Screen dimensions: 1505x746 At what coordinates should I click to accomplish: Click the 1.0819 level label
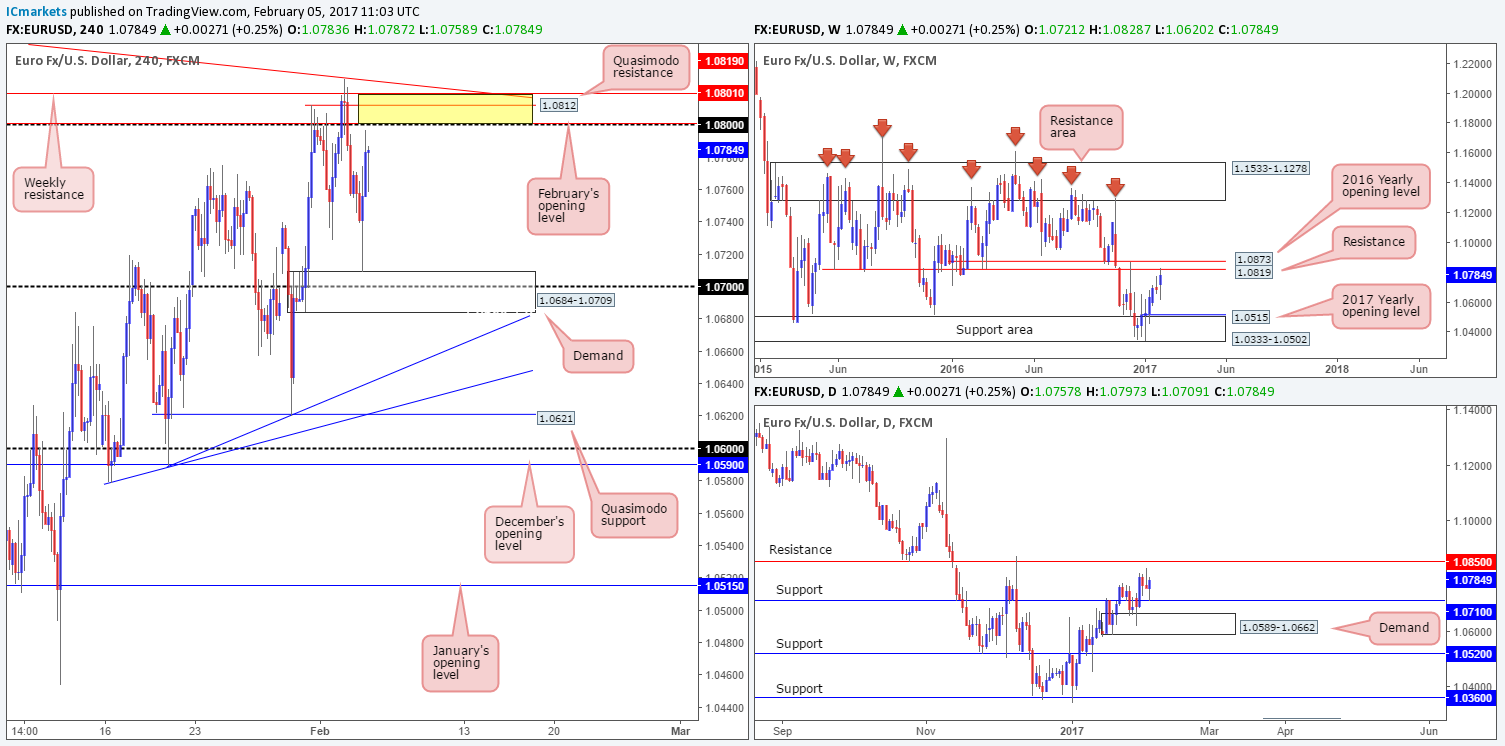(1254, 272)
